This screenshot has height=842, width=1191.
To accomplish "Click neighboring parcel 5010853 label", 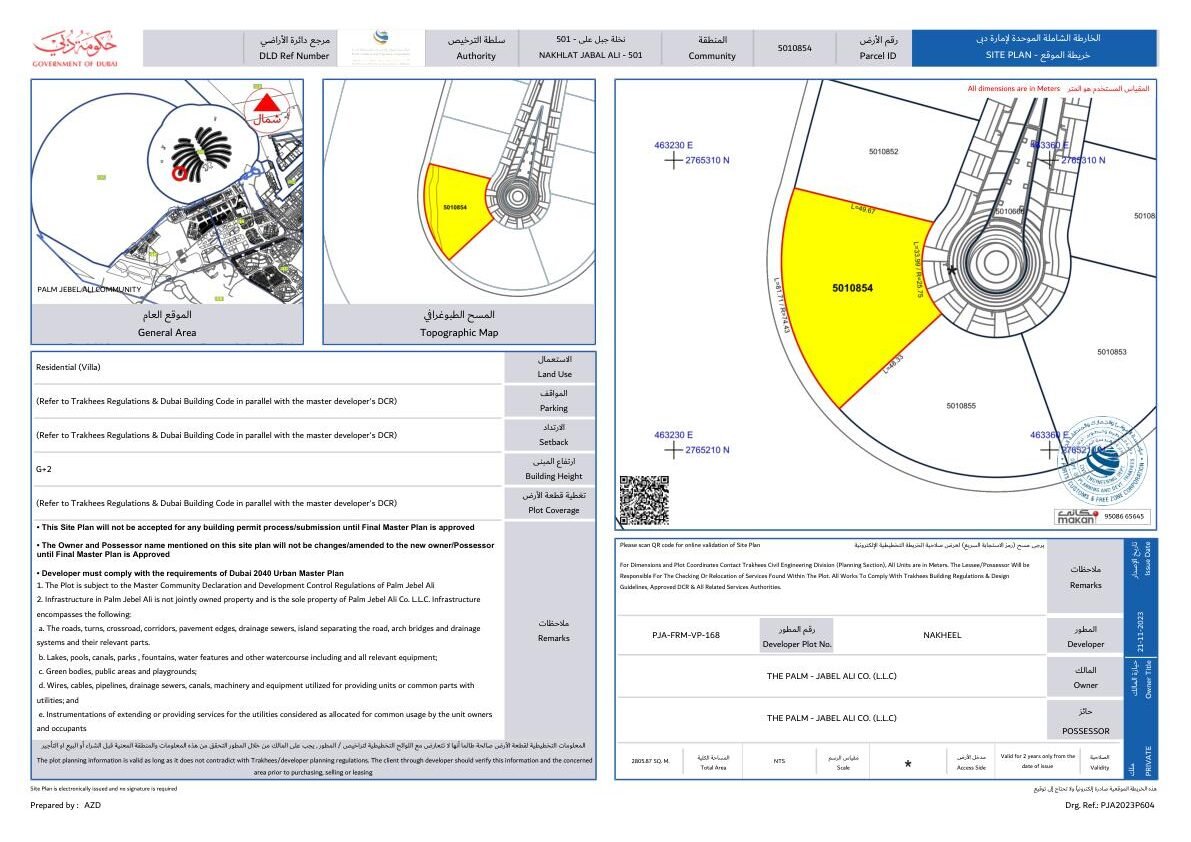I will 1111,352.
